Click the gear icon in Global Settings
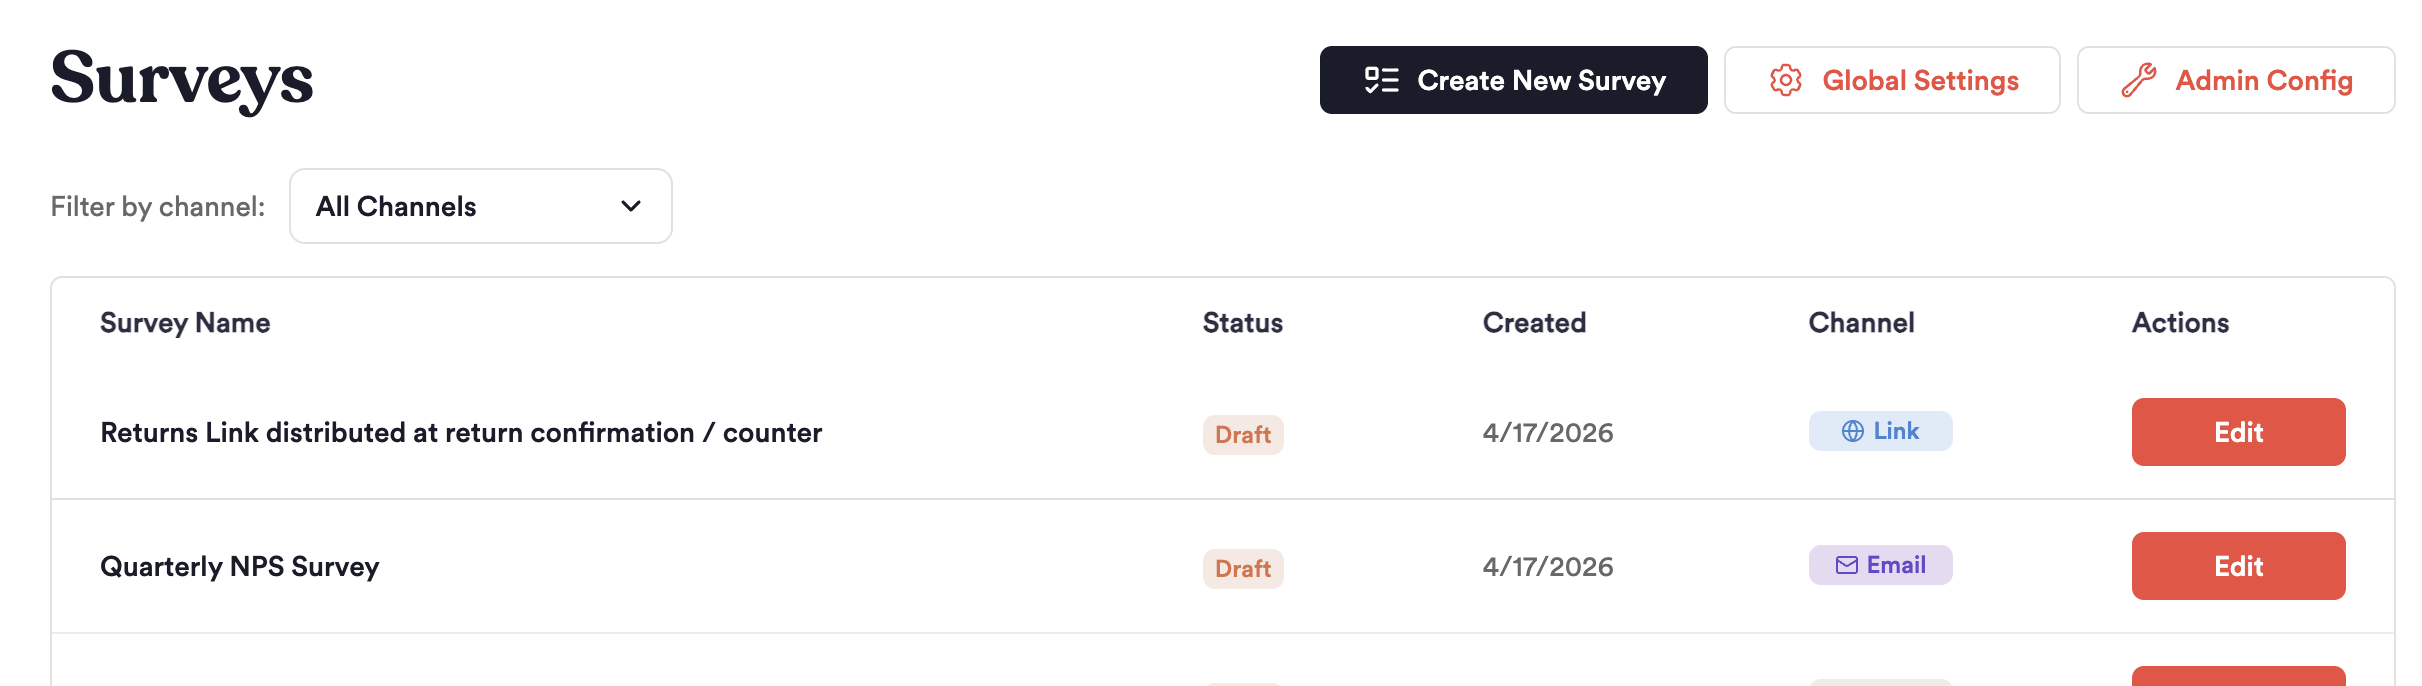This screenshot has width=2422, height=686. [1785, 80]
